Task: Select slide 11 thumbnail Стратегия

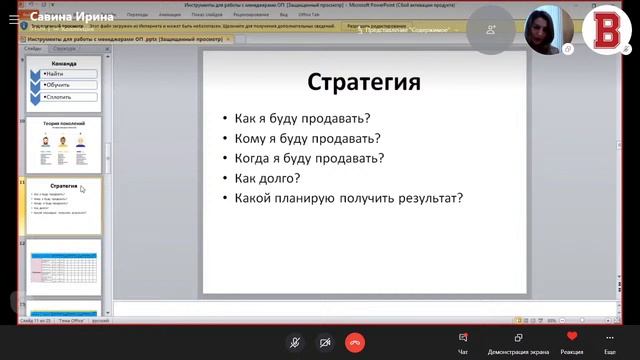Action: (x=64, y=206)
